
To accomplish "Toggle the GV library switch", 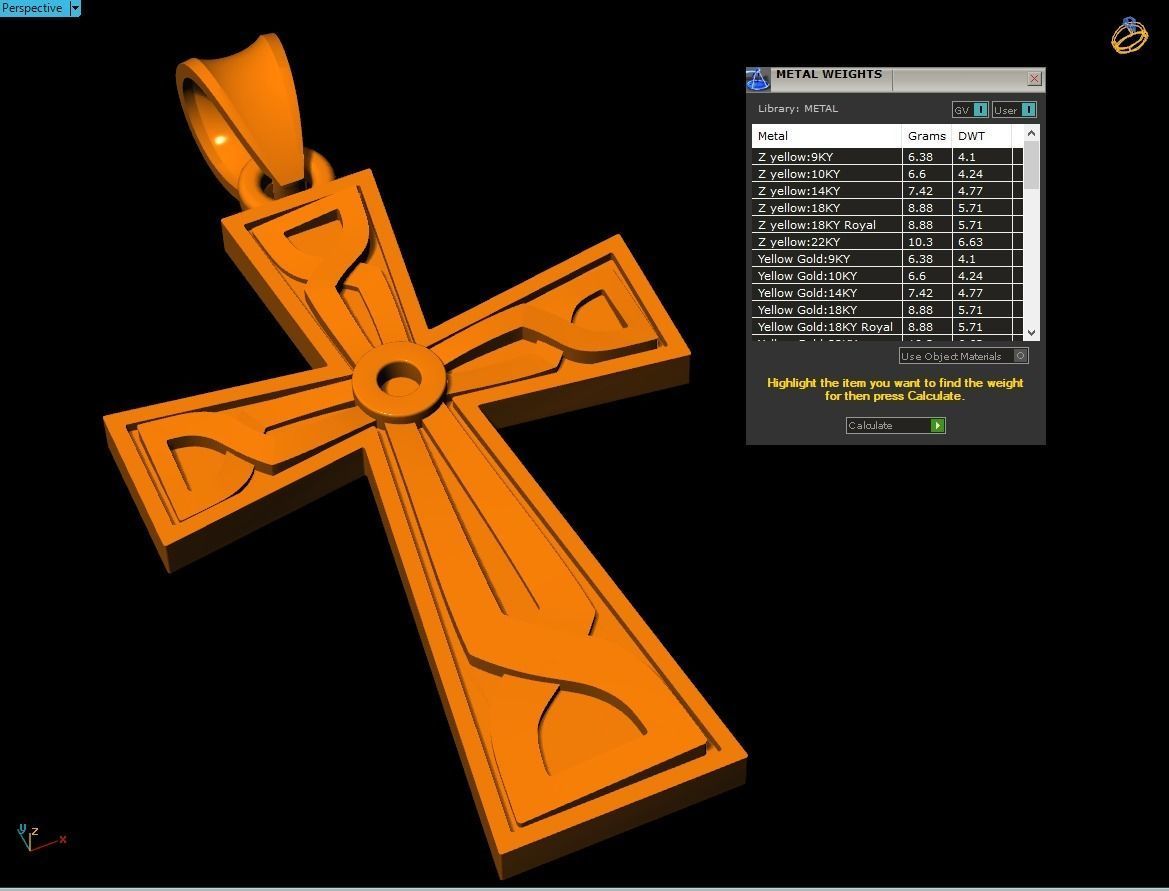I will pos(980,110).
